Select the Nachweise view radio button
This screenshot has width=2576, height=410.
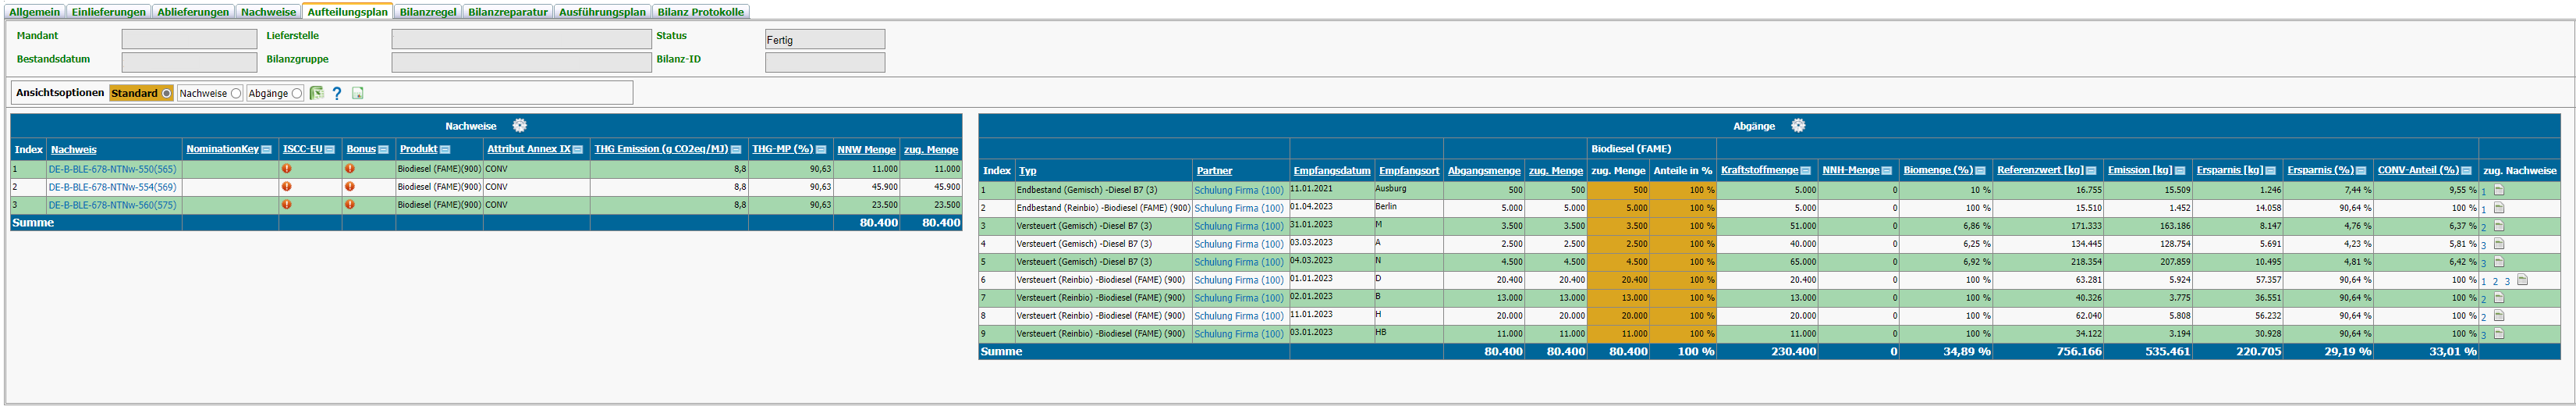[x=236, y=93]
